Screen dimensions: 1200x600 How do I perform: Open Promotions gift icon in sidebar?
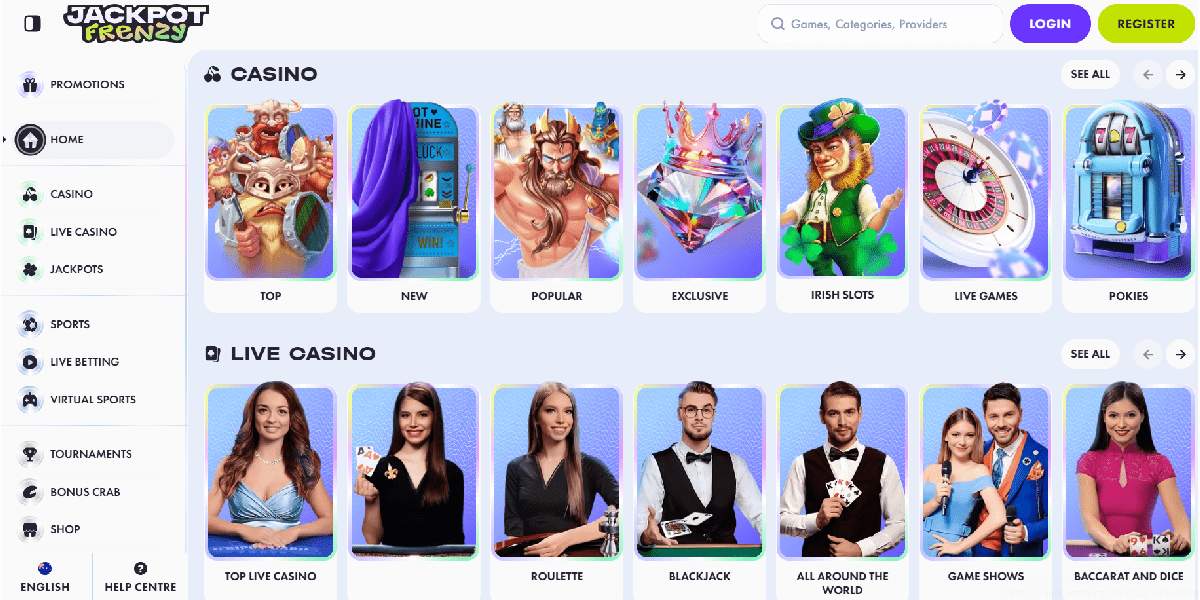coord(30,85)
